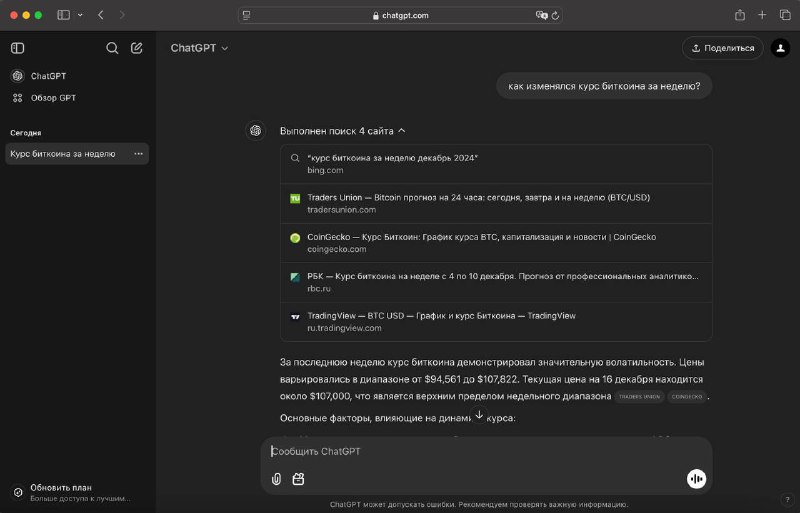Open the ChatGPT model dropdown

[x=199, y=48]
